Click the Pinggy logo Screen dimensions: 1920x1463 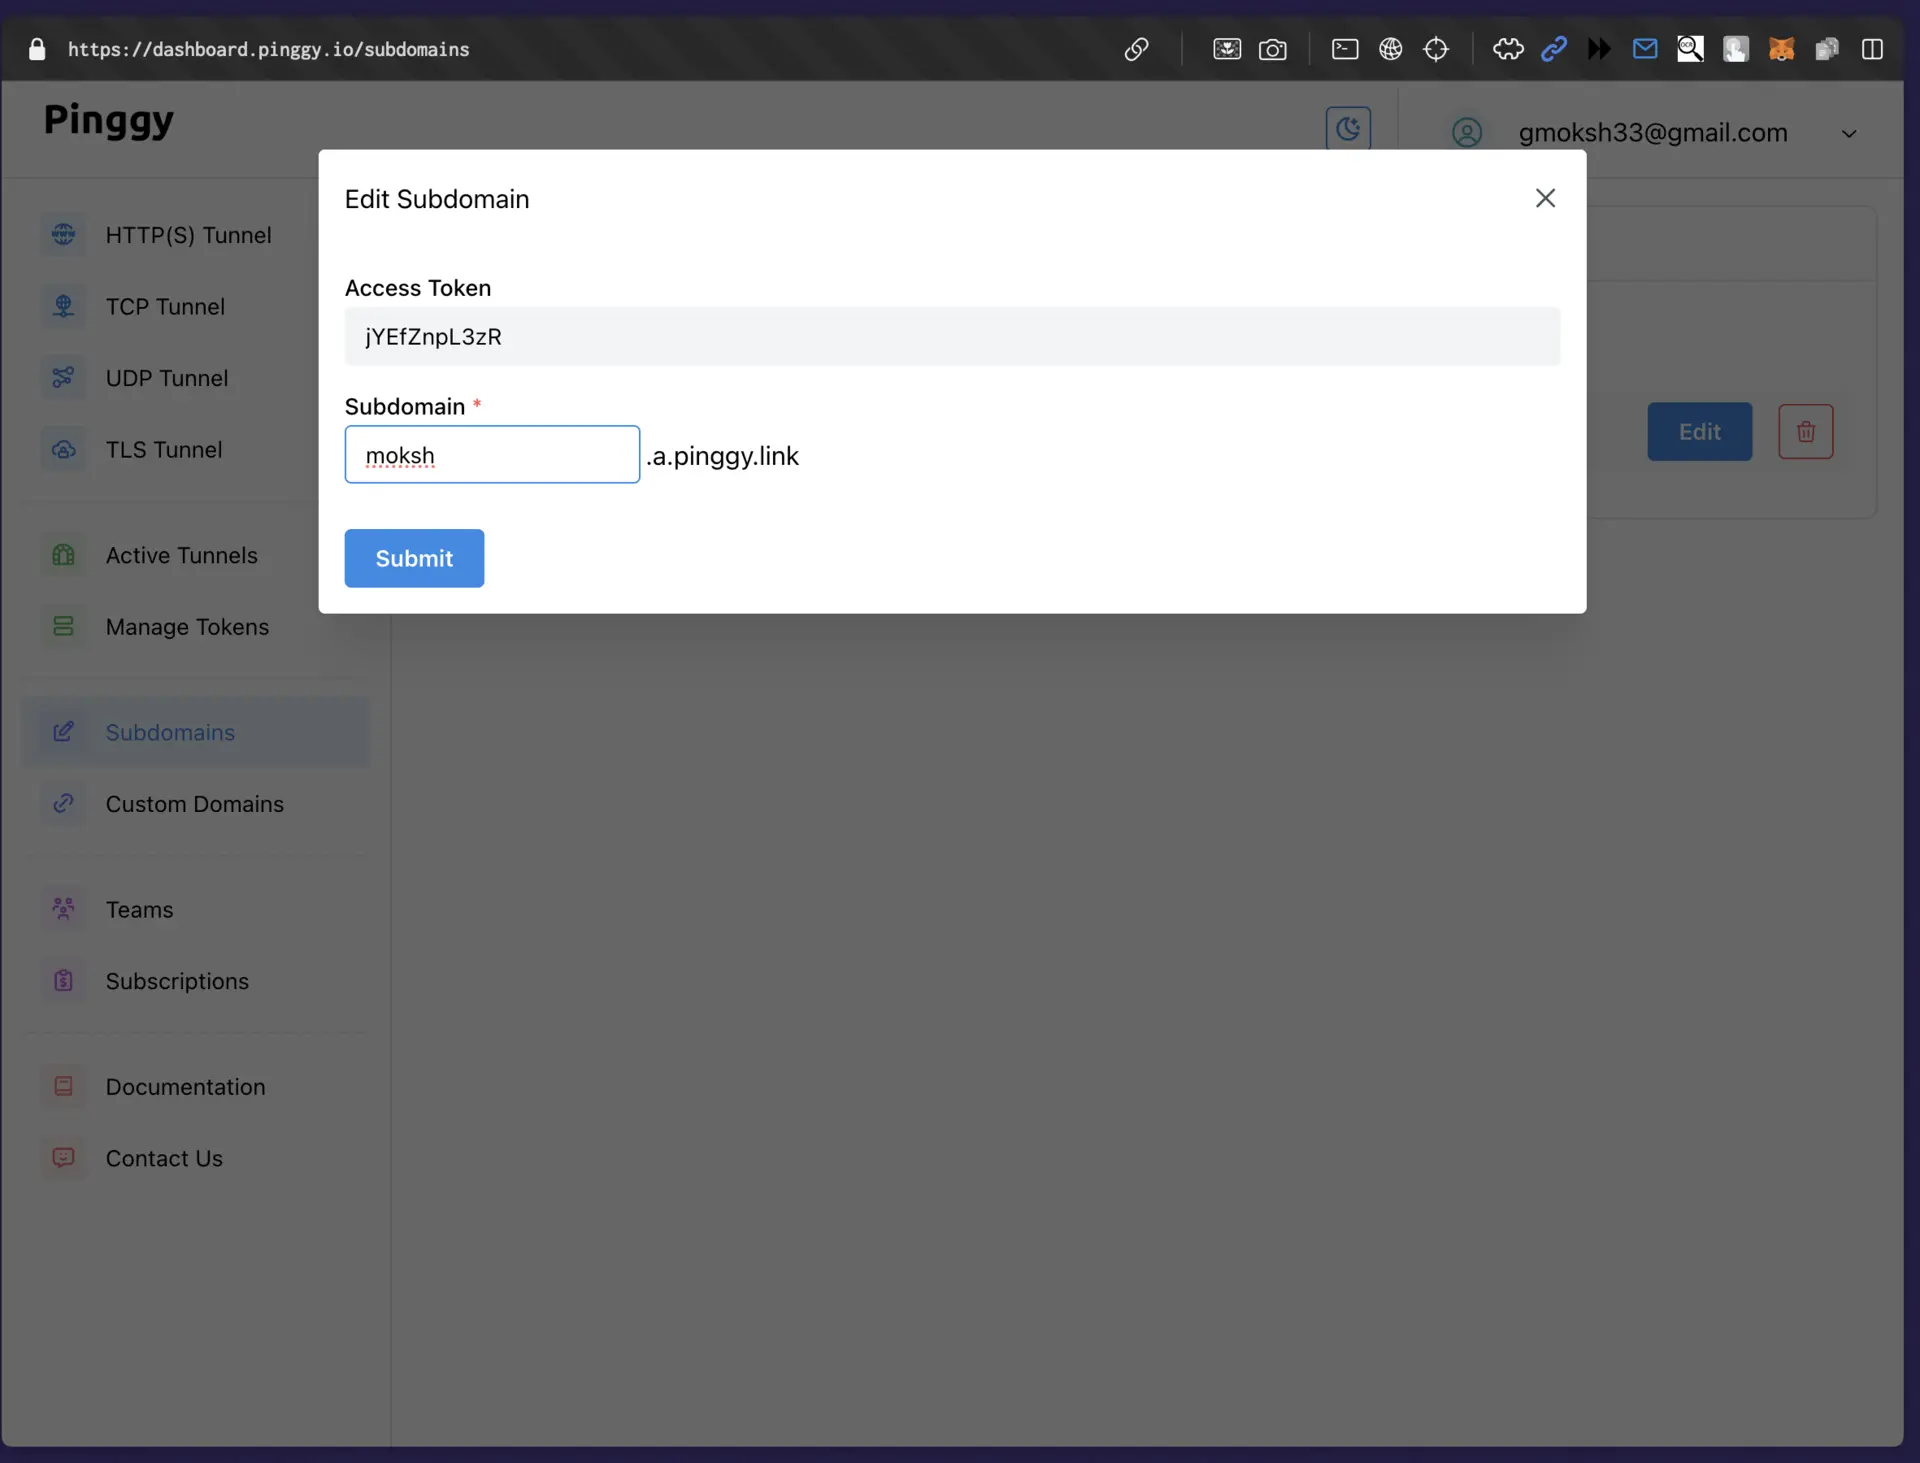click(108, 121)
